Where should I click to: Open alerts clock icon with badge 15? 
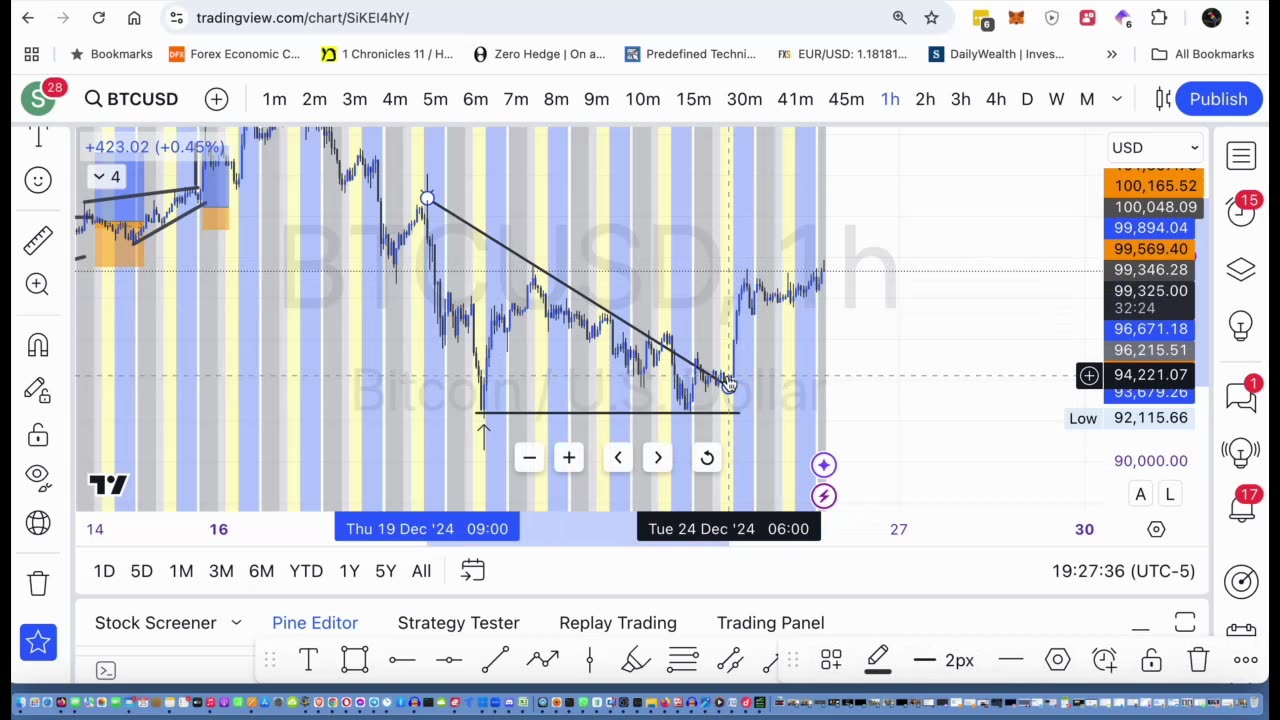point(1241,211)
